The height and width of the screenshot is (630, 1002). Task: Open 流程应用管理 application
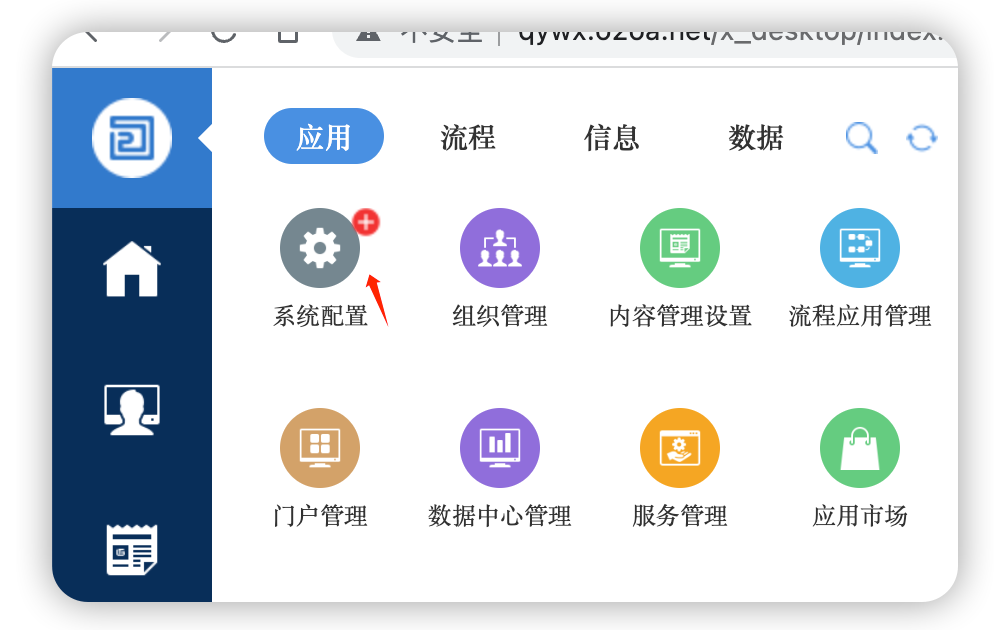[860, 248]
